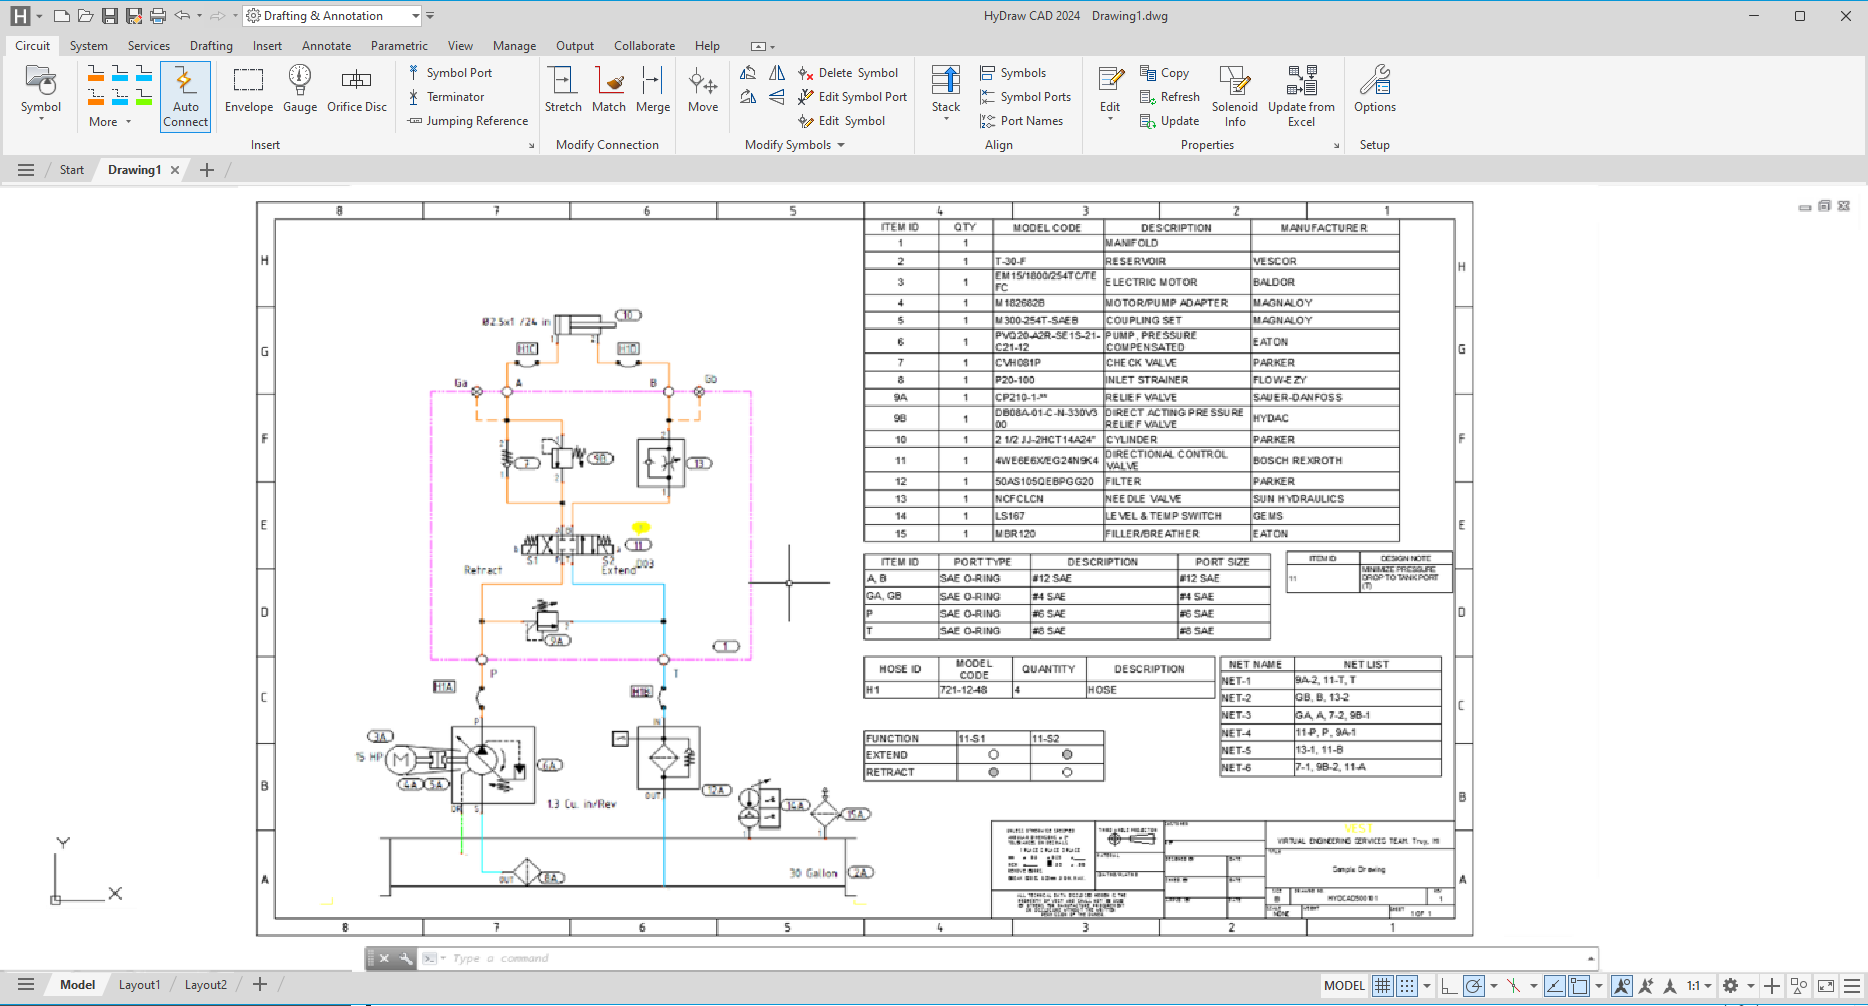The height and width of the screenshot is (1006, 1868).
Task: Open Drafting & Annotation workspace dropdown
Action: (x=416, y=16)
